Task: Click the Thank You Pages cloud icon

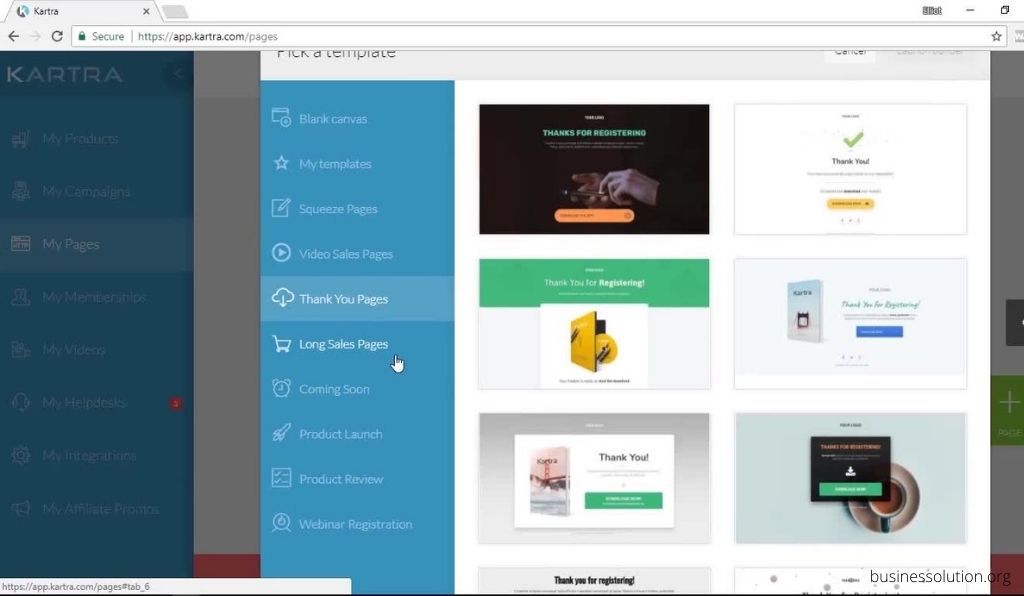Action: pos(282,298)
